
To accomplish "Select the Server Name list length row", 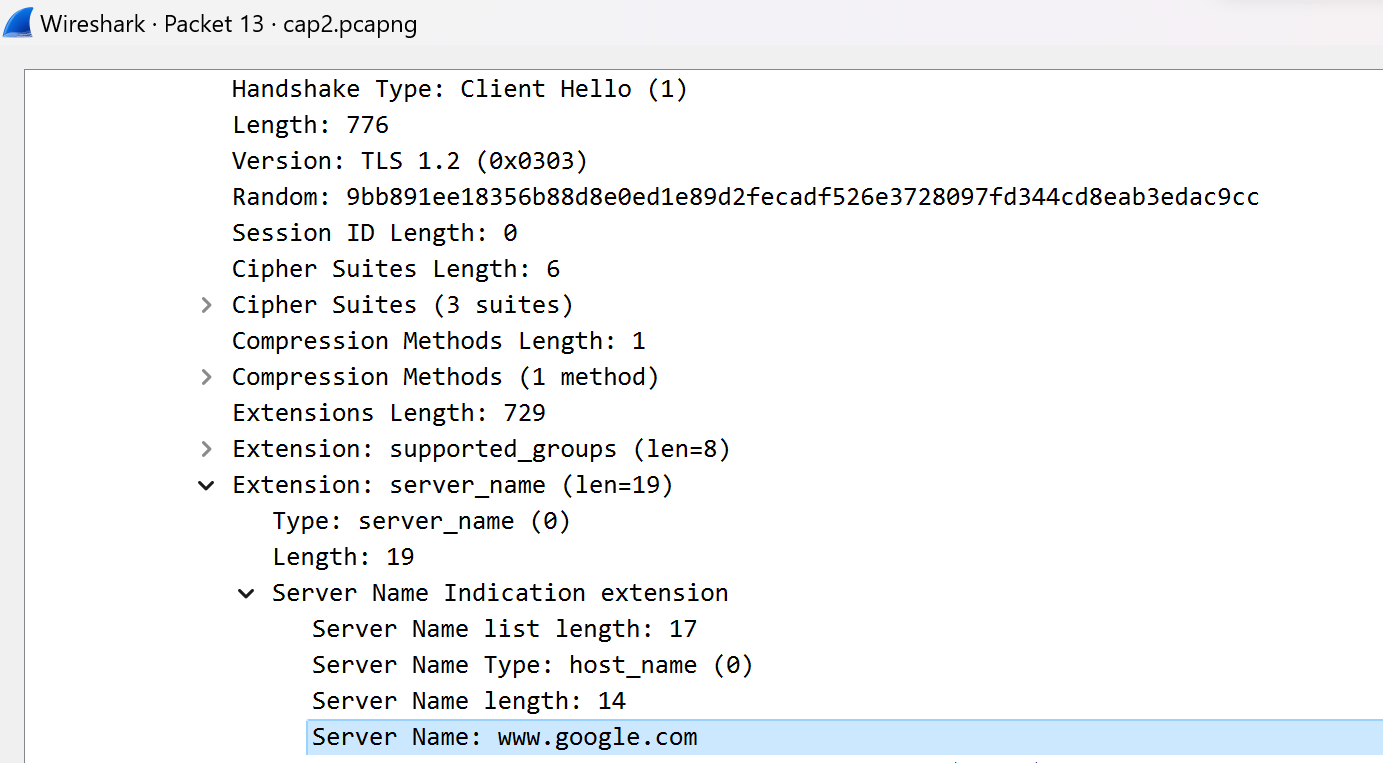I will click(504, 629).
